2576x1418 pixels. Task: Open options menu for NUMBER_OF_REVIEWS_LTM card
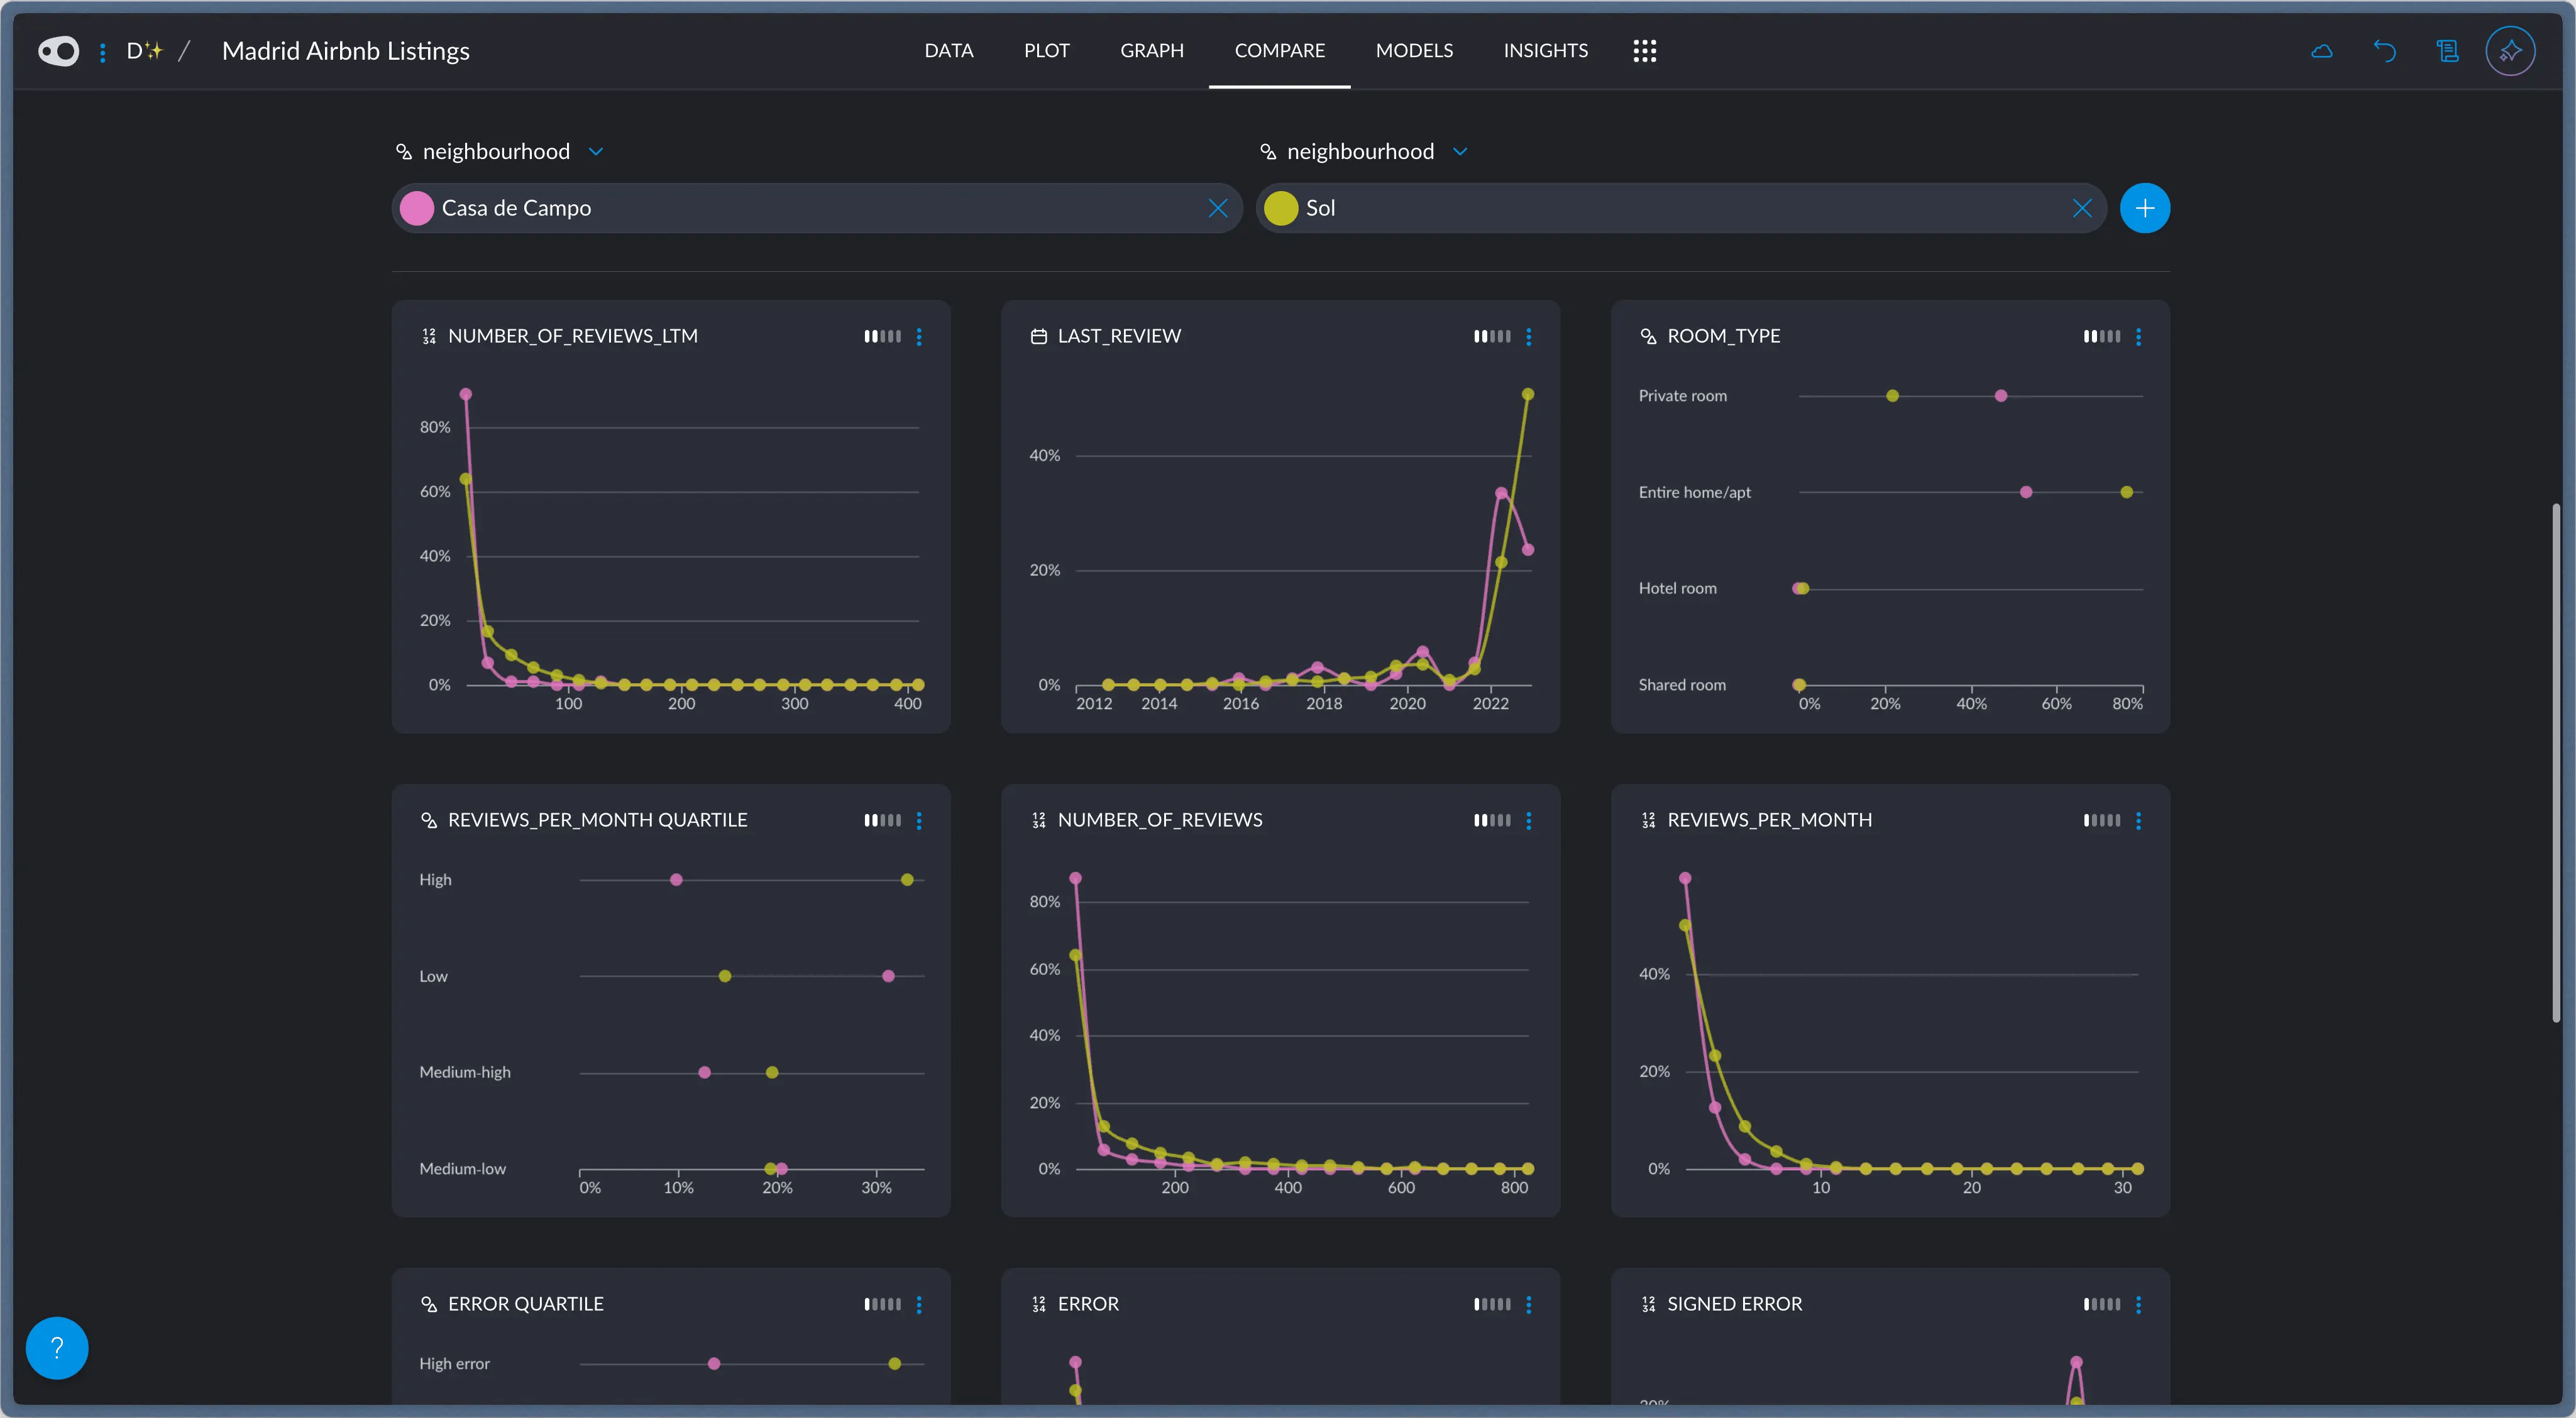coord(919,337)
